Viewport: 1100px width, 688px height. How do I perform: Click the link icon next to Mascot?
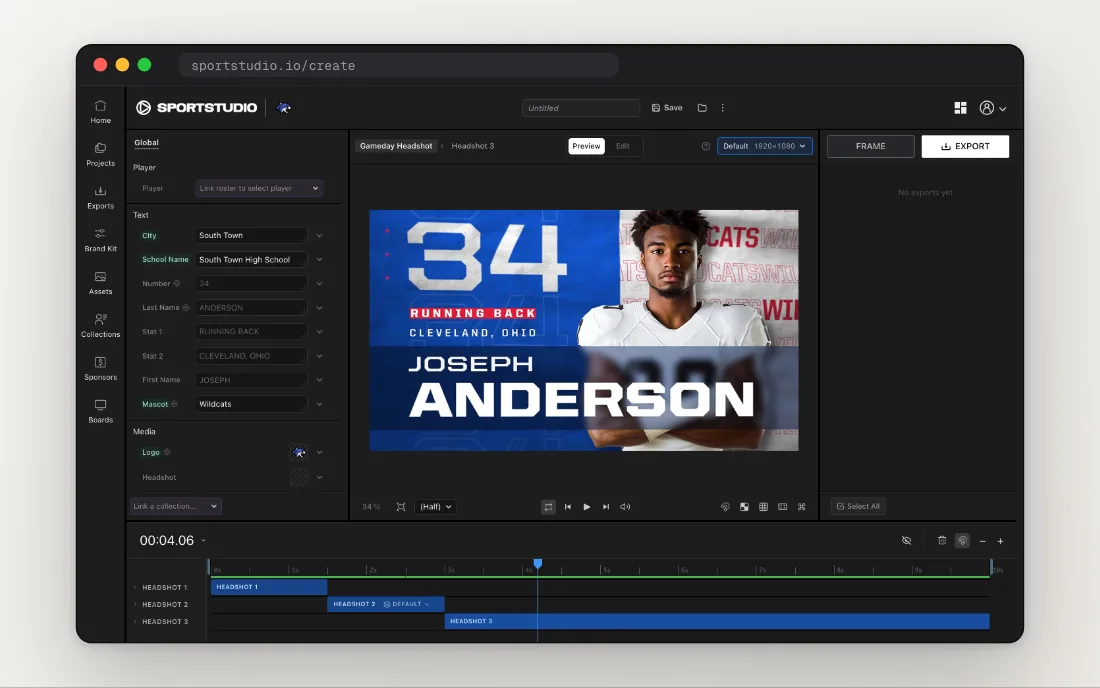click(174, 404)
